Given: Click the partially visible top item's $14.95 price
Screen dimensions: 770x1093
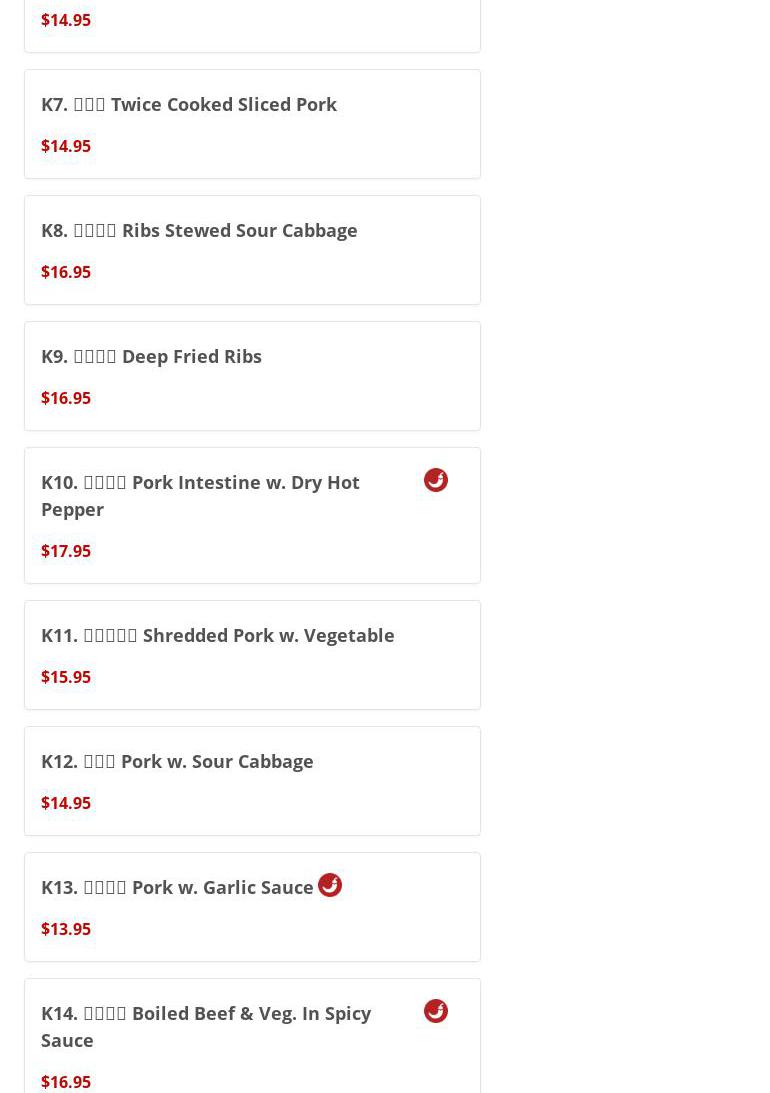Looking at the screenshot, I should point(66,20).
